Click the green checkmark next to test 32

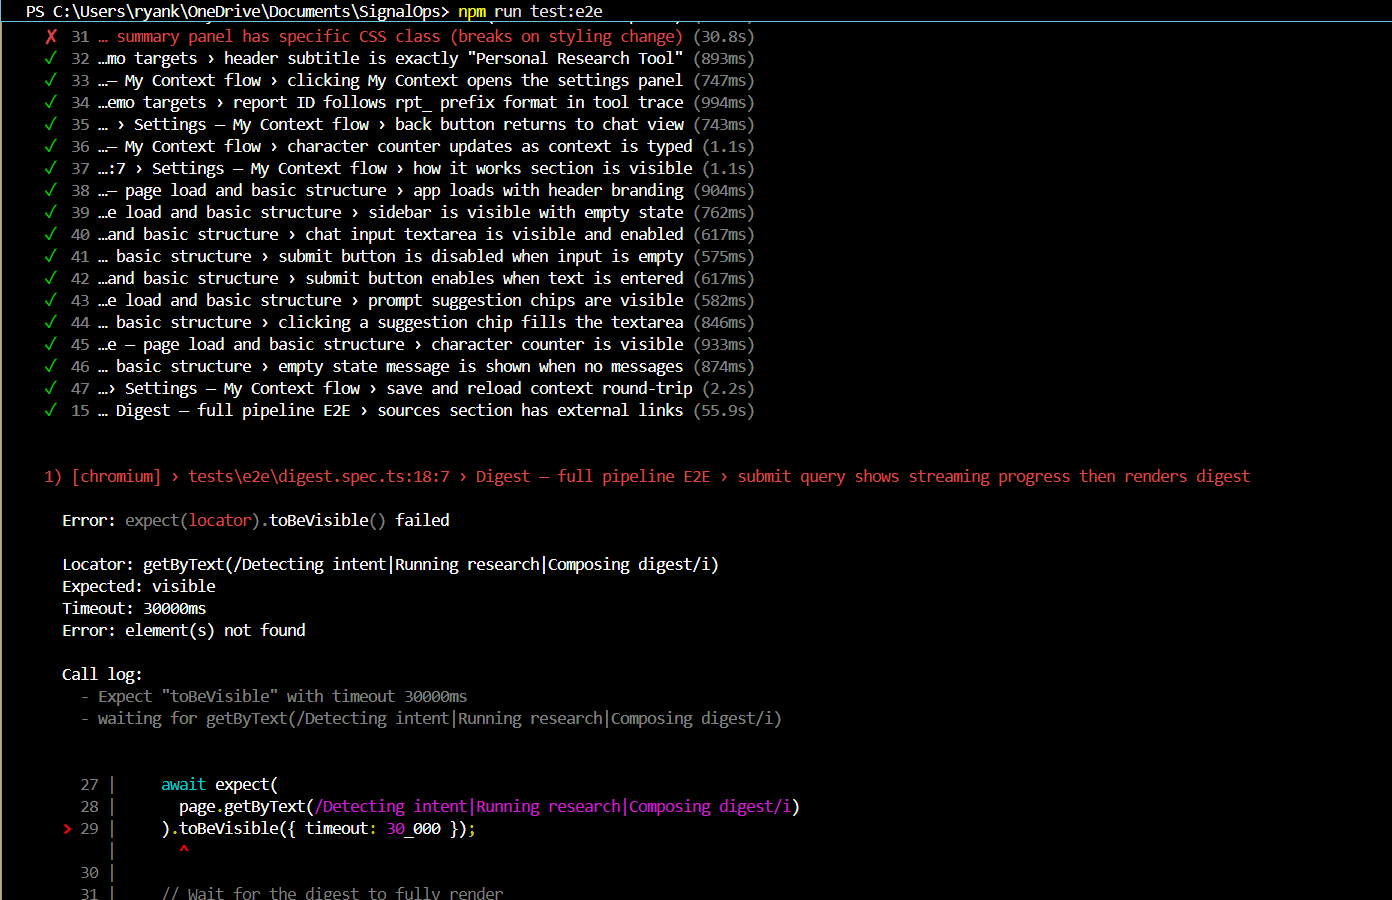[x=50, y=58]
